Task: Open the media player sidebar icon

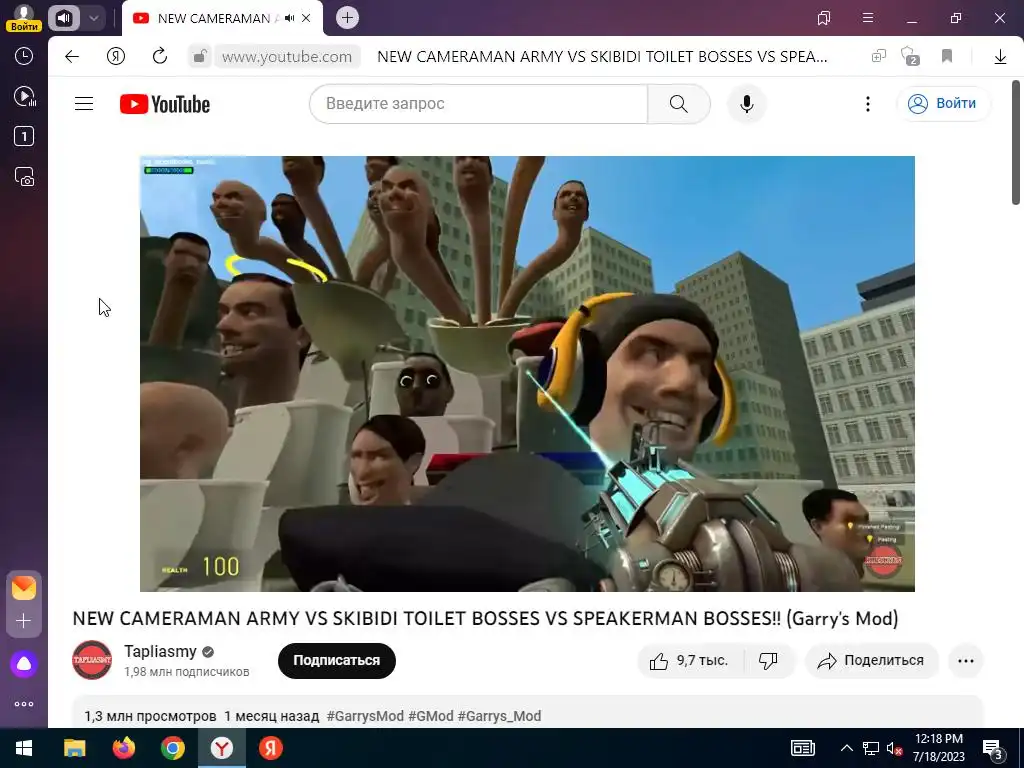Action: [x=24, y=97]
